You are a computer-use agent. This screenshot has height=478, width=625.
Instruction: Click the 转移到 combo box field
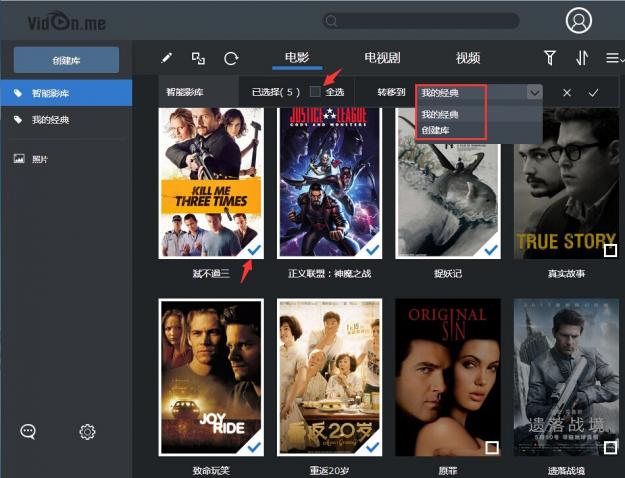(x=479, y=93)
